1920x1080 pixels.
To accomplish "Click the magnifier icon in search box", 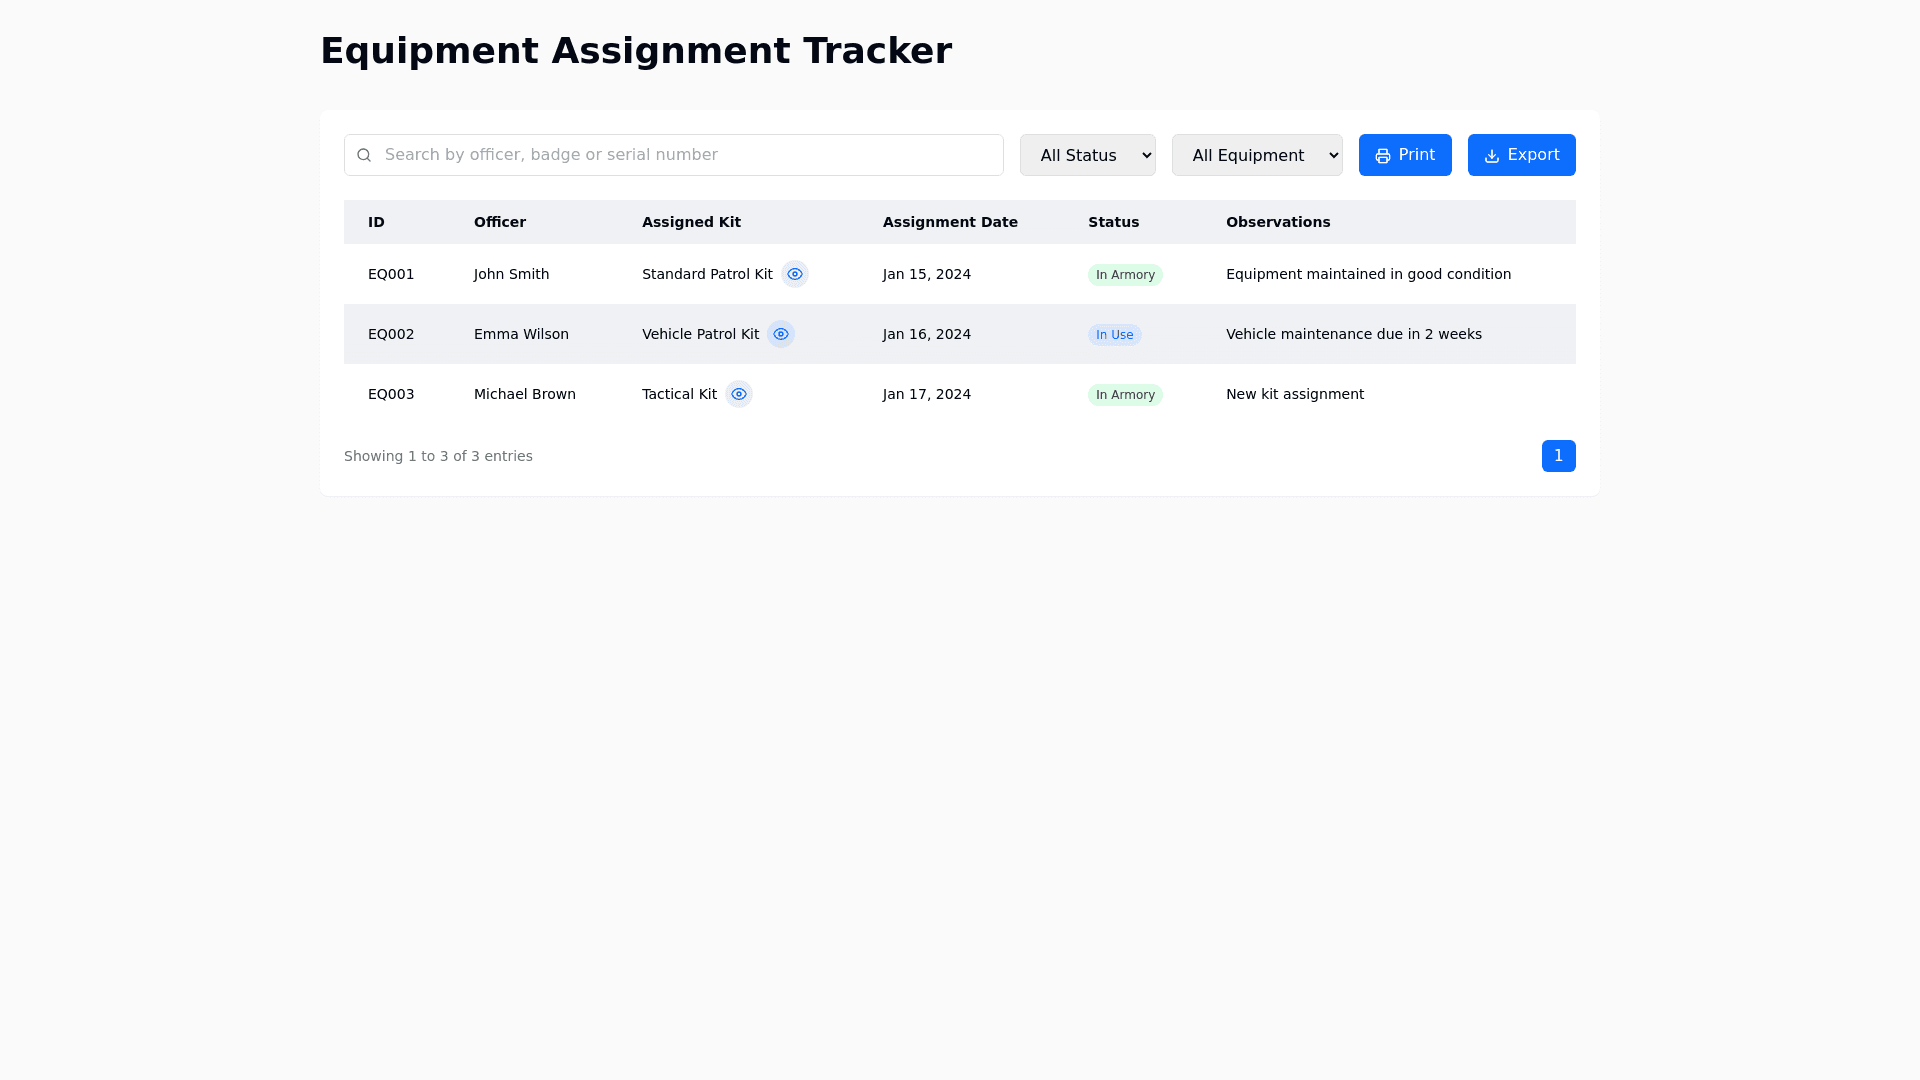I will tap(364, 155).
